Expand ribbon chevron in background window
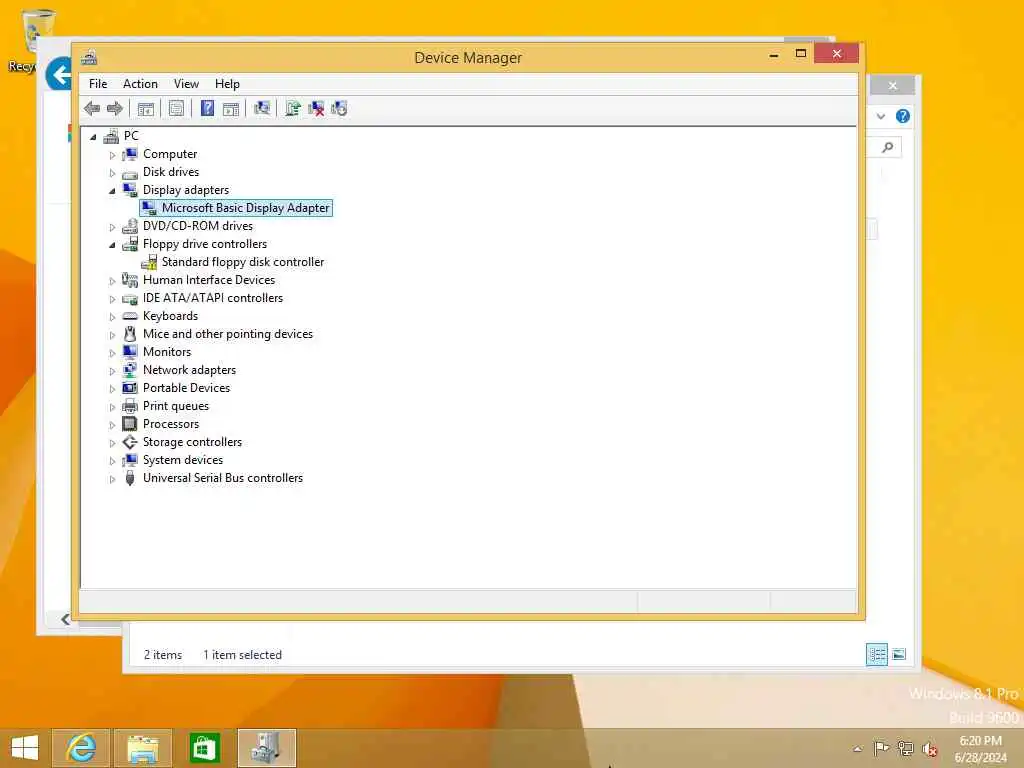Screen dimensions: 1024x768 [x=881, y=116]
